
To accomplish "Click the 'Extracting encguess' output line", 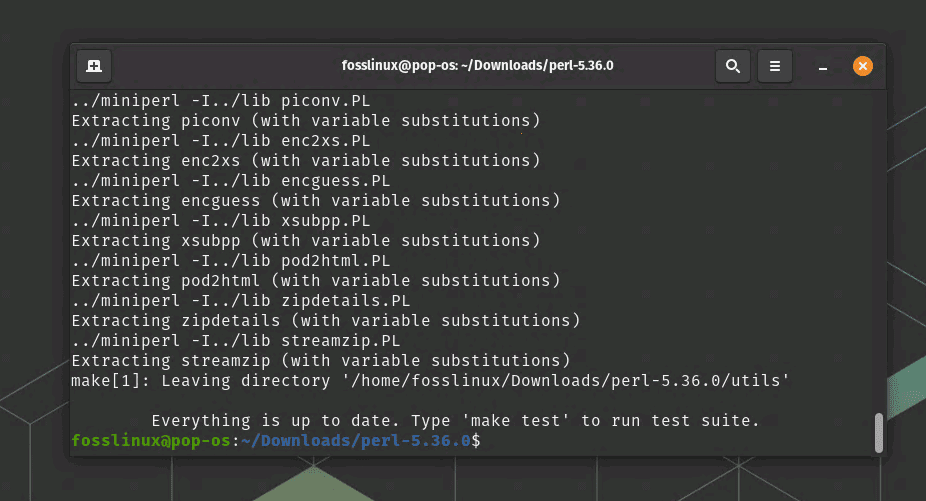I will (316, 201).
